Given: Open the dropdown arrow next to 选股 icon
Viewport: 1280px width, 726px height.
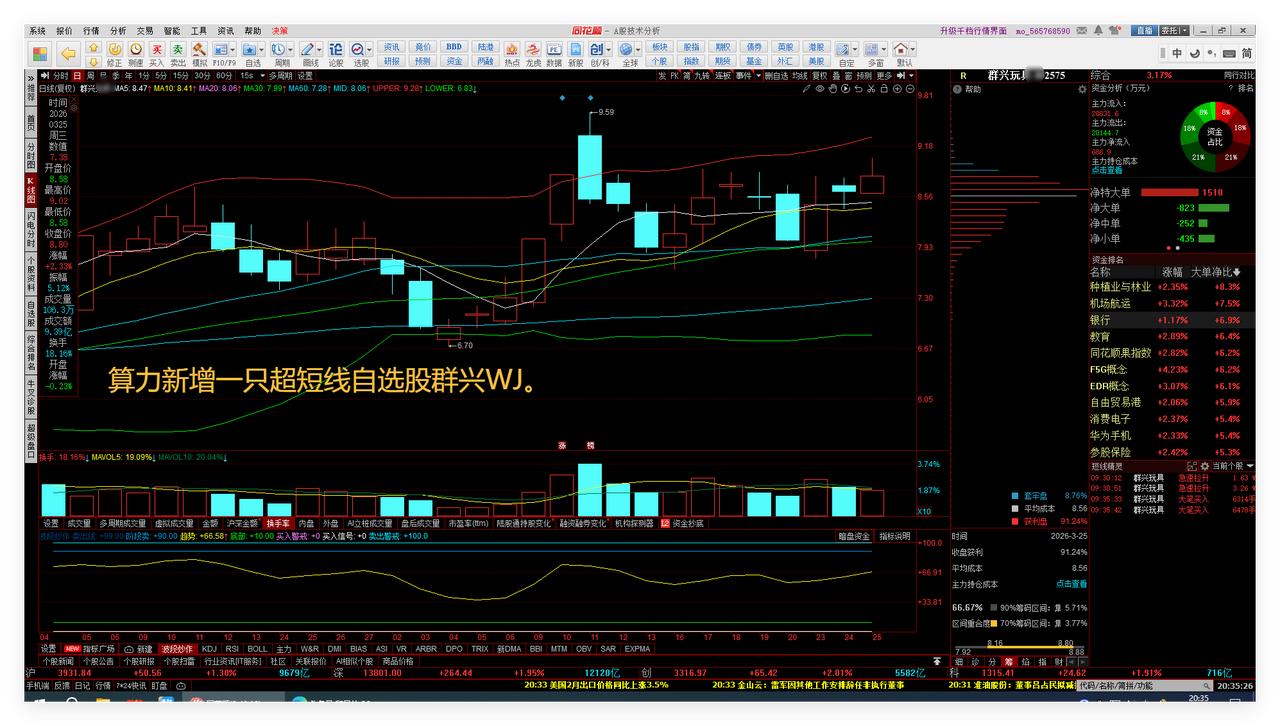Looking at the screenshot, I should click(369, 48).
